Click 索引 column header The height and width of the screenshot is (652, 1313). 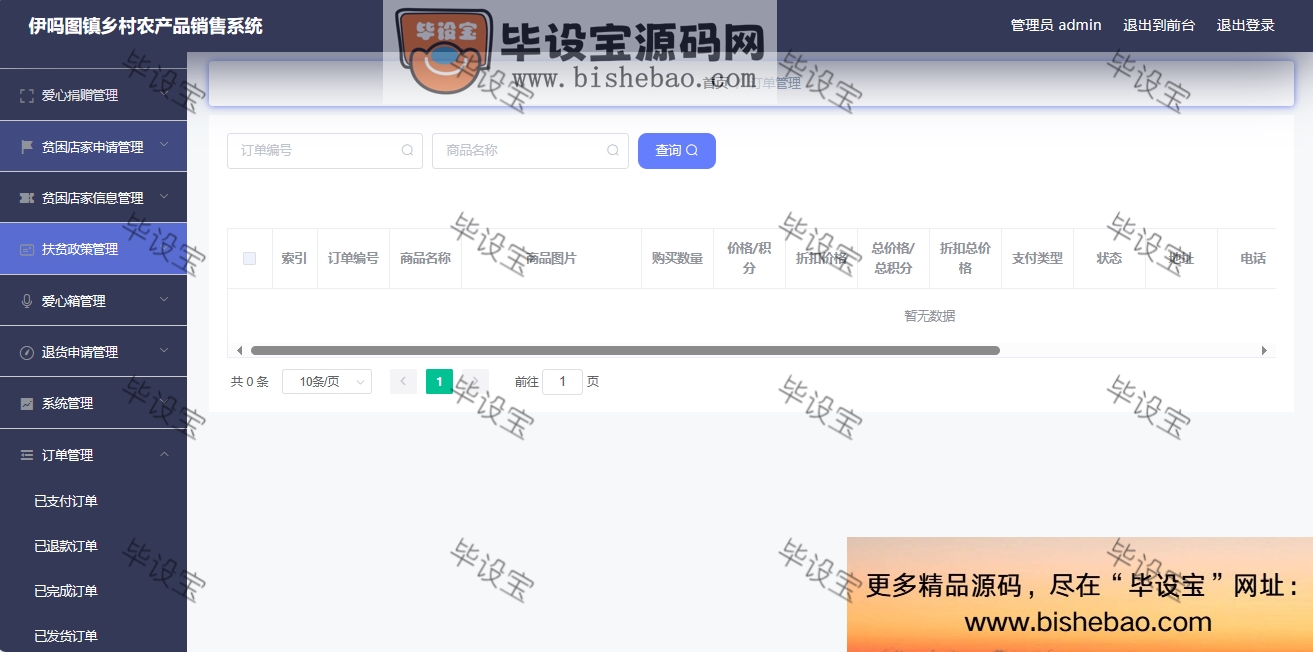[x=294, y=258]
